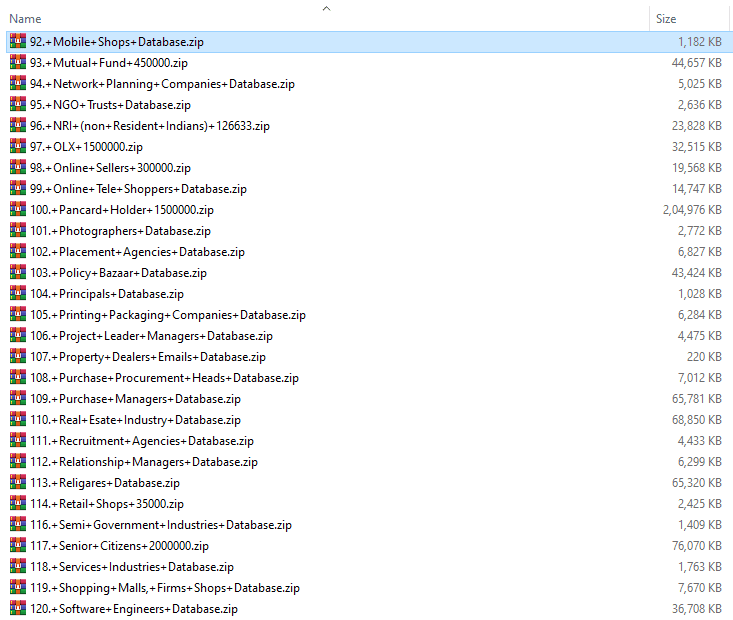Click the icon for 112.+Relationship+Managers+Database.zip
This screenshot has width=733, height=620.
(x=18, y=461)
